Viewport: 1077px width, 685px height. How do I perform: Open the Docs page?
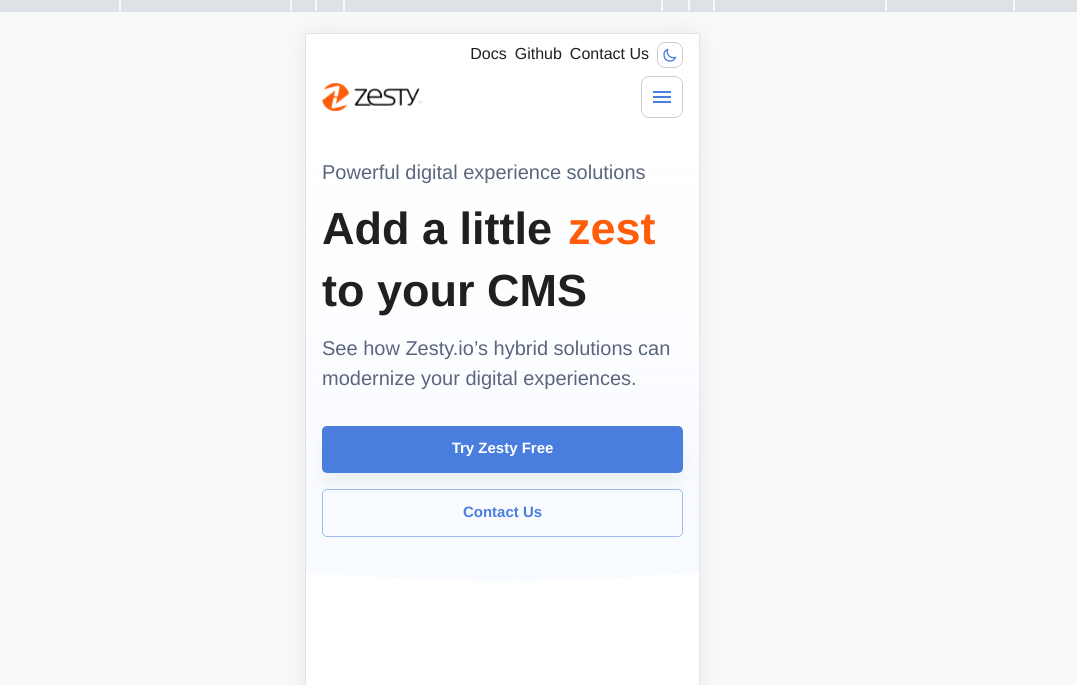pyautogui.click(x=488, y=53)
